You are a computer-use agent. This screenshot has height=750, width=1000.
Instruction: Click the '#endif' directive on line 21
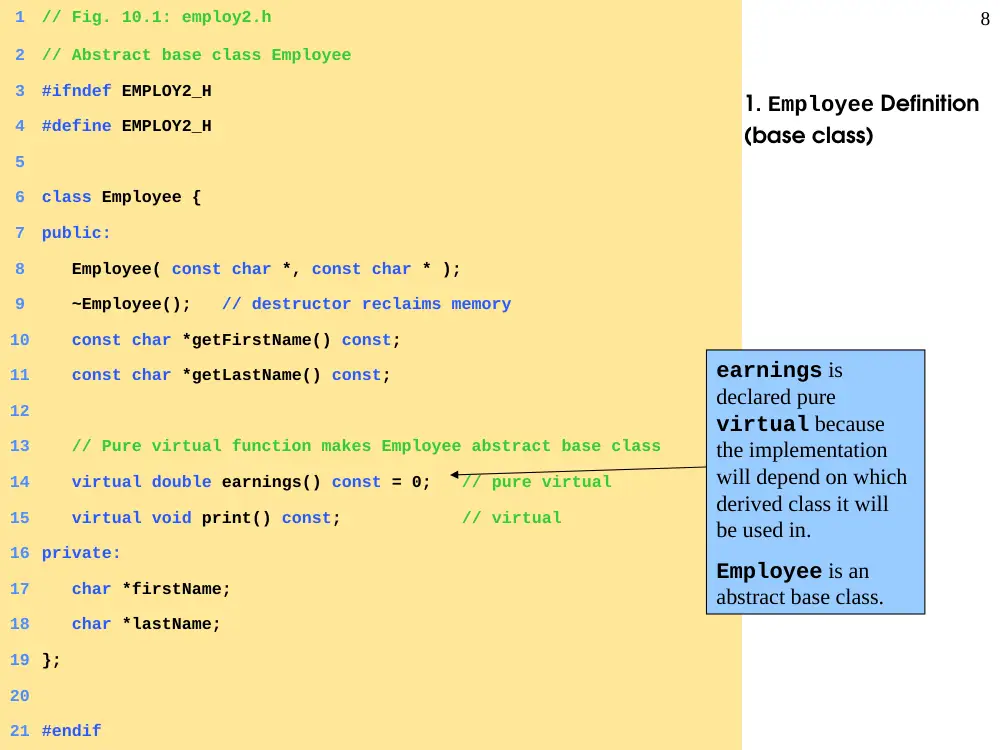[71, 731]
